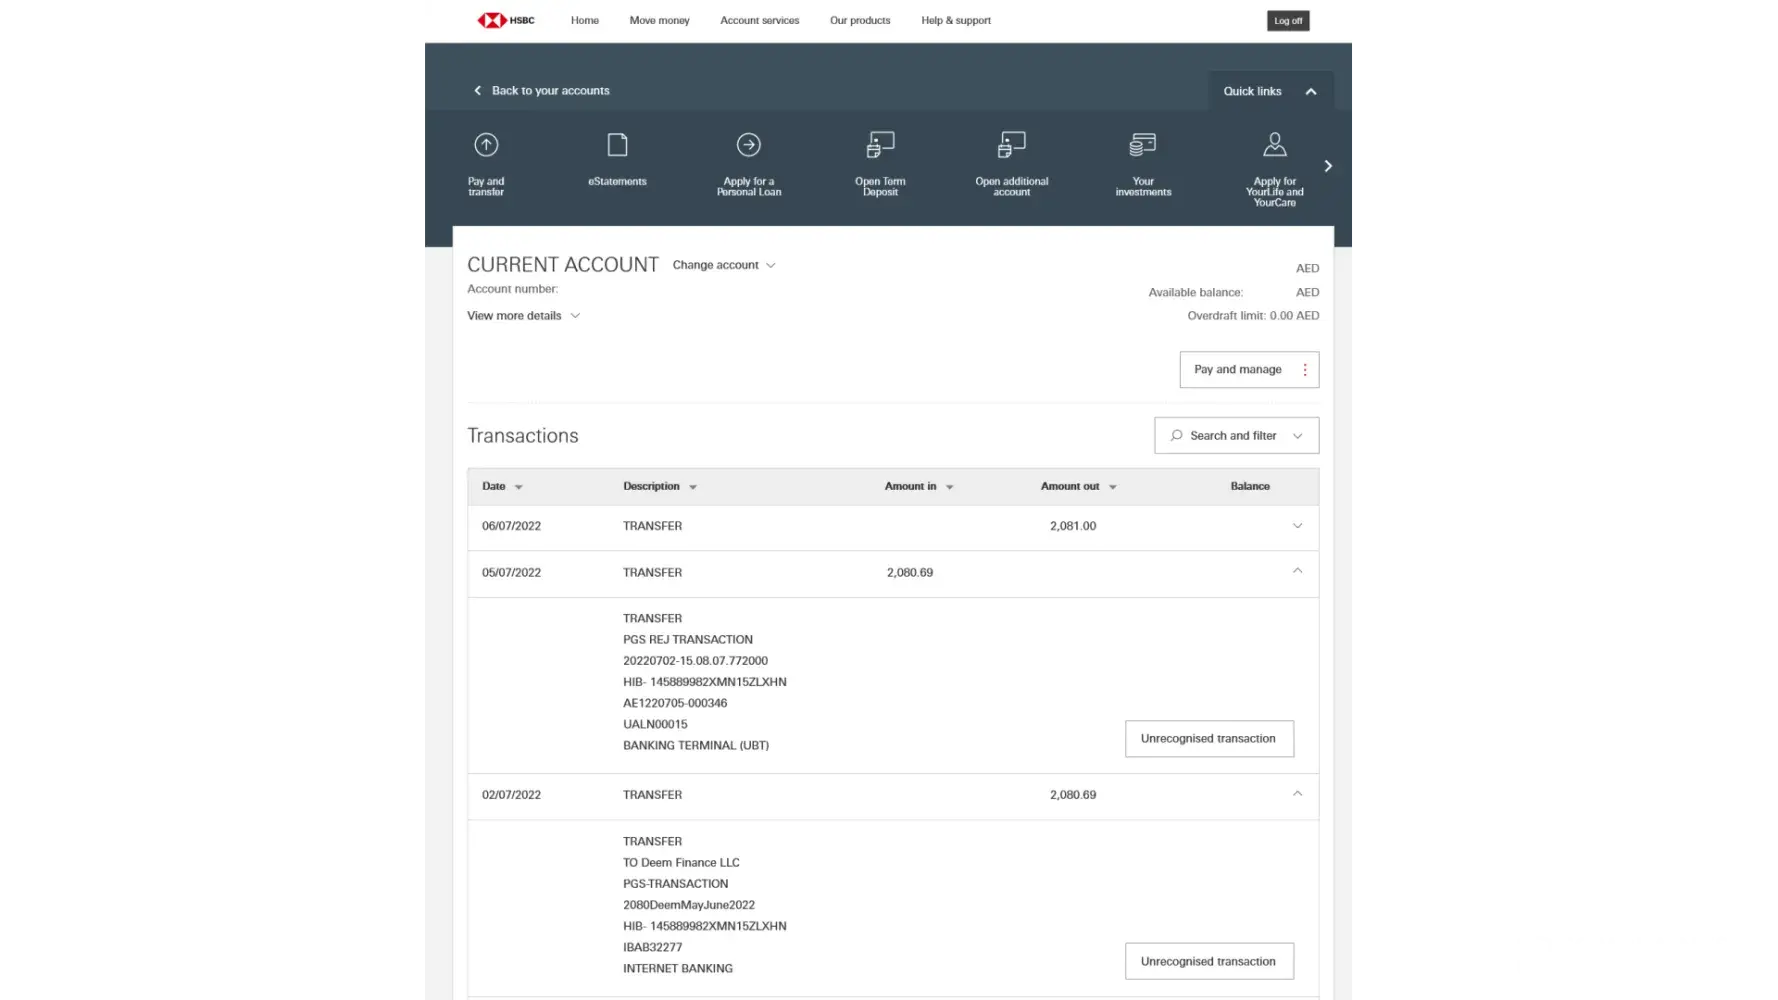Viewport: 1778px width, 1000px height.
Task: Click the HSBC logo
Action: [x=506, y=20]
